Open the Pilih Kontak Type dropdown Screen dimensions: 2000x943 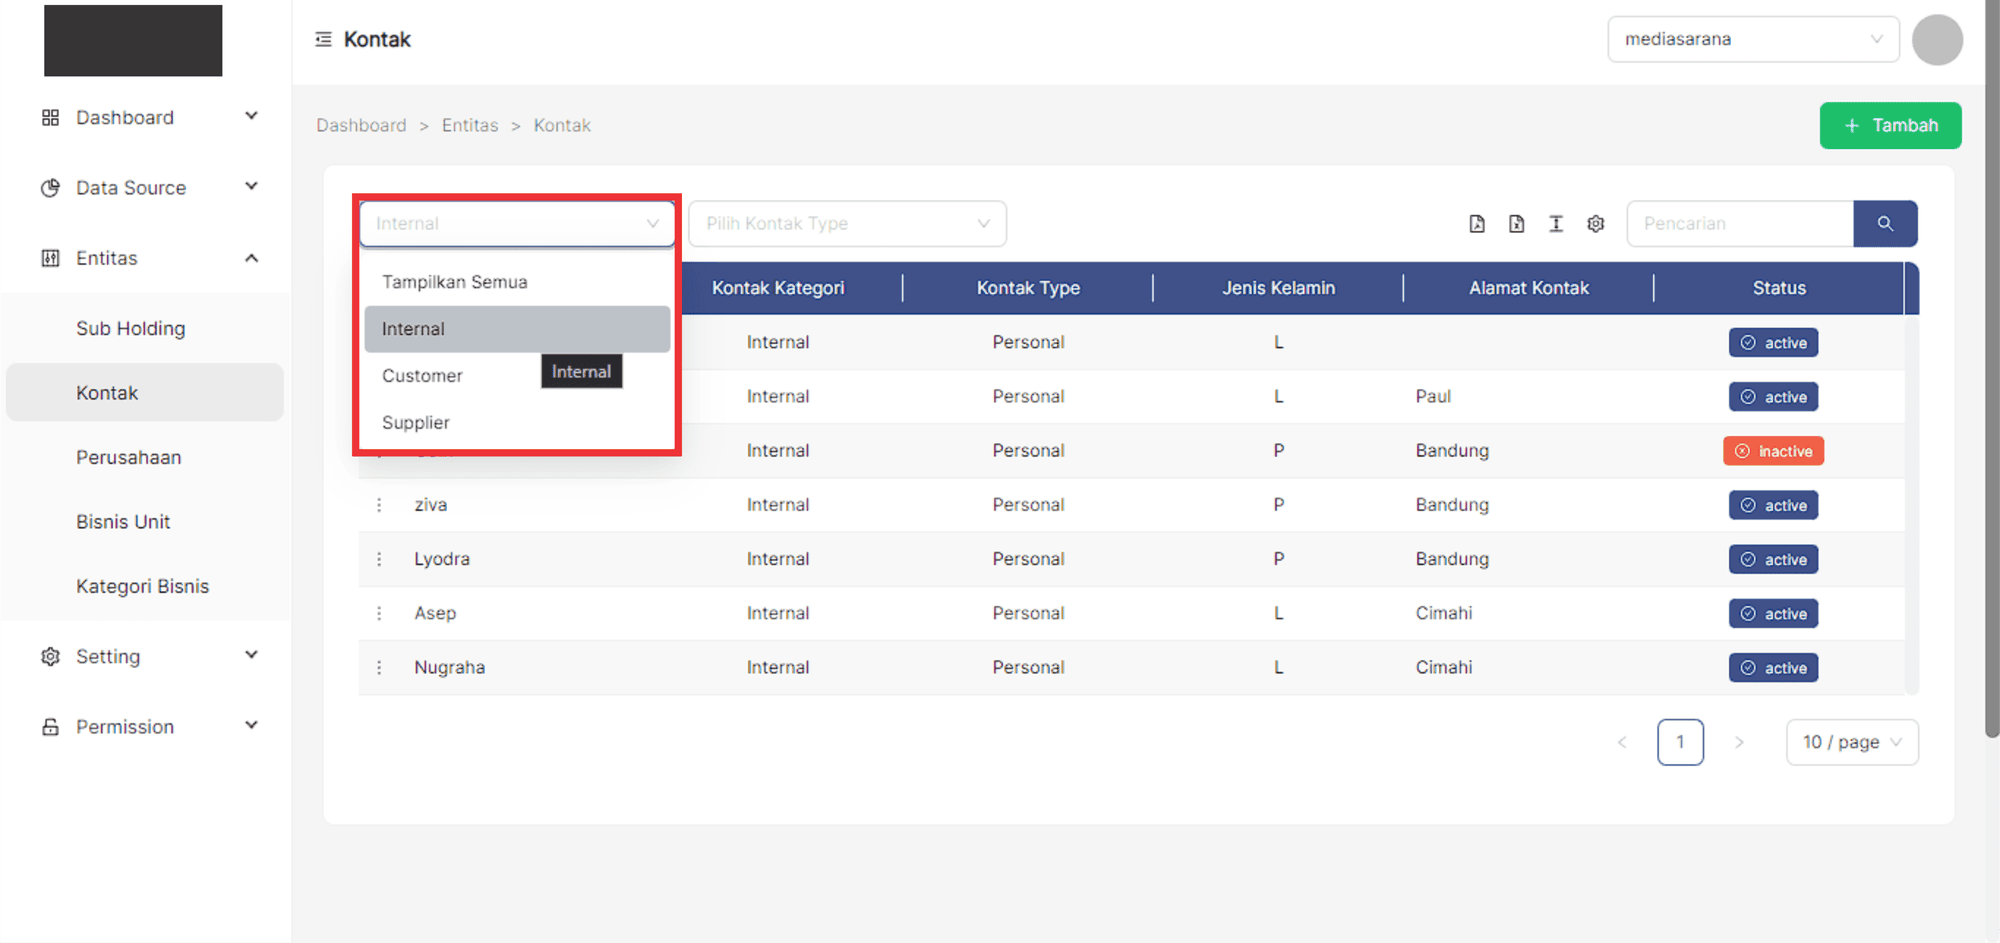847,224
